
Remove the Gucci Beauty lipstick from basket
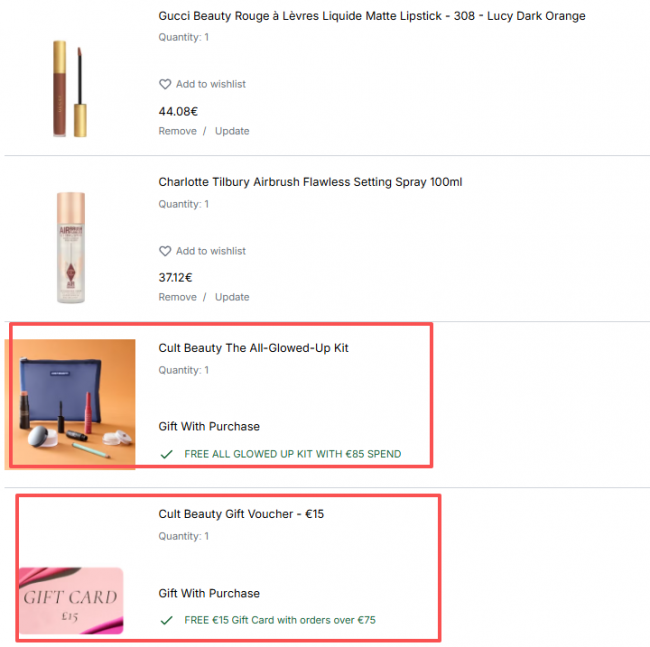pos(177,131)
